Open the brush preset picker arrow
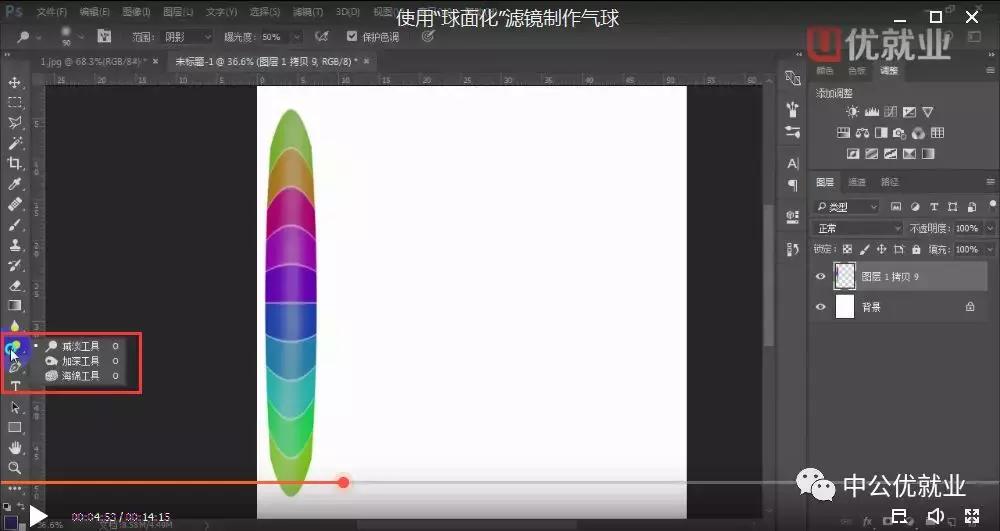The width and height of the screenshot is (1000, 531). (81, 37)
